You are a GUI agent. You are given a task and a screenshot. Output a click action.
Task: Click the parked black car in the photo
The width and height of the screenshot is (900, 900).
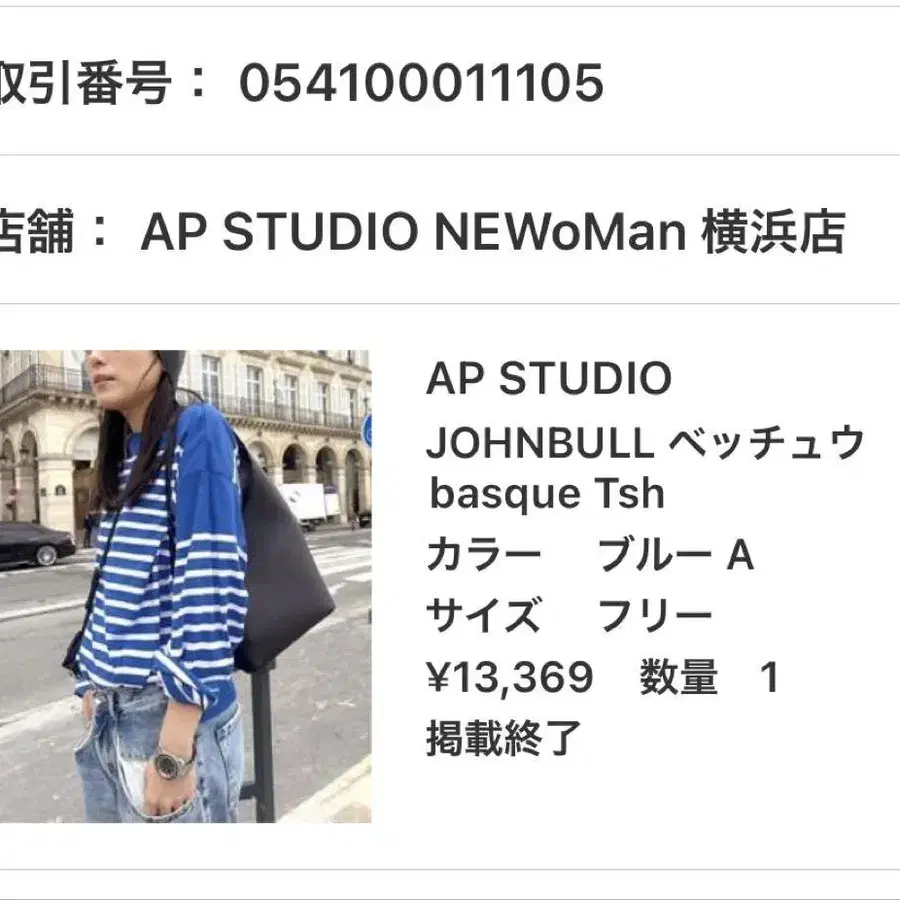pyautogui.click(x=36, y=544)
